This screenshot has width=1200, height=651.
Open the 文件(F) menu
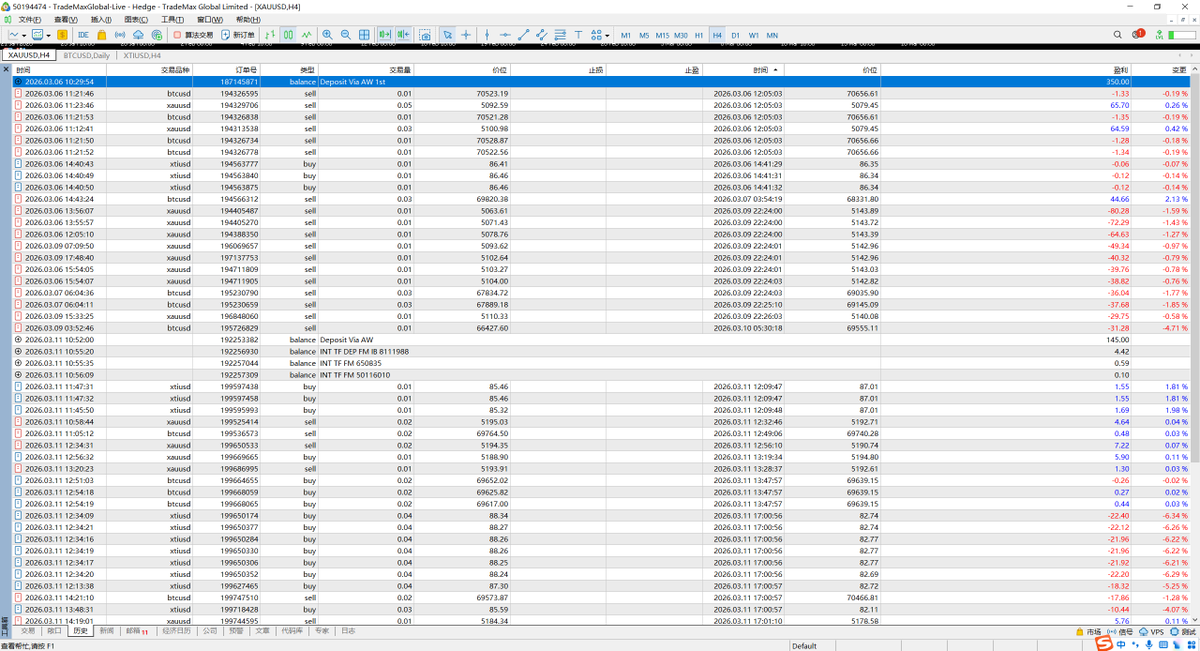click(29, 19)
